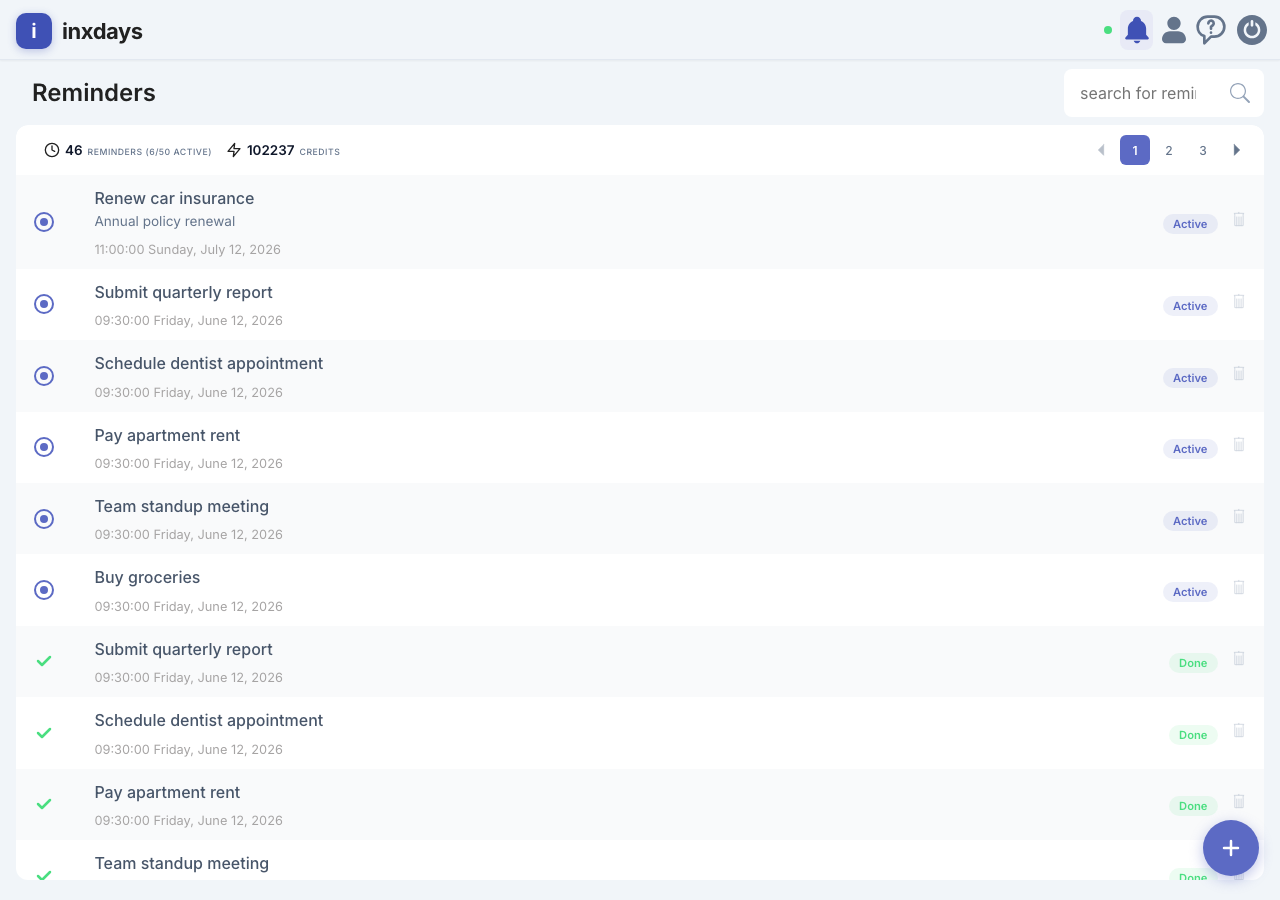Toggle active Schedule dentist appointment status circle
This screenshot has height=900, width=1280.
point(44,376)
